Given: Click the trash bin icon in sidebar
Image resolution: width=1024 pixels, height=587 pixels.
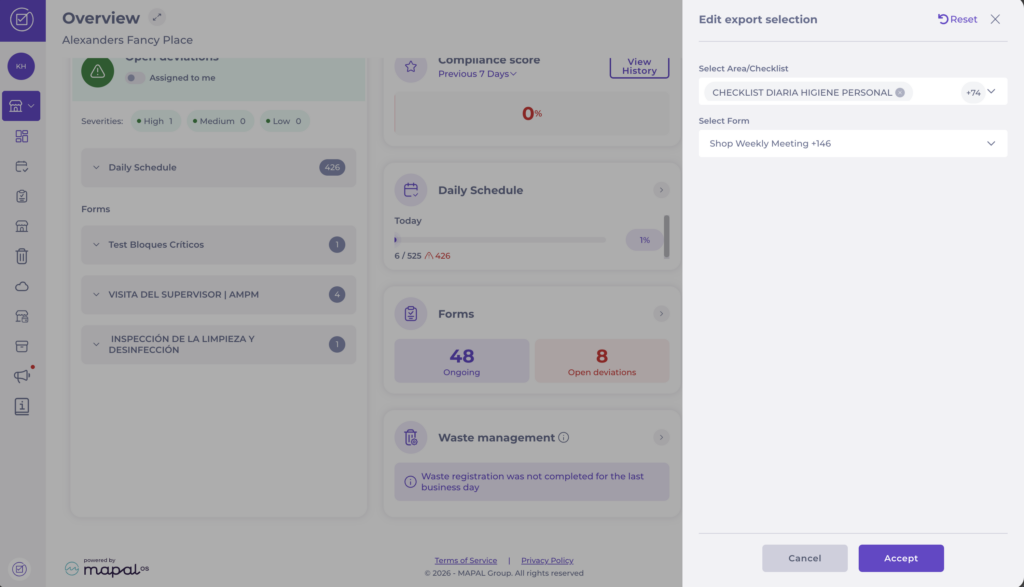Looking at the screenshot, I should [22, 256].
